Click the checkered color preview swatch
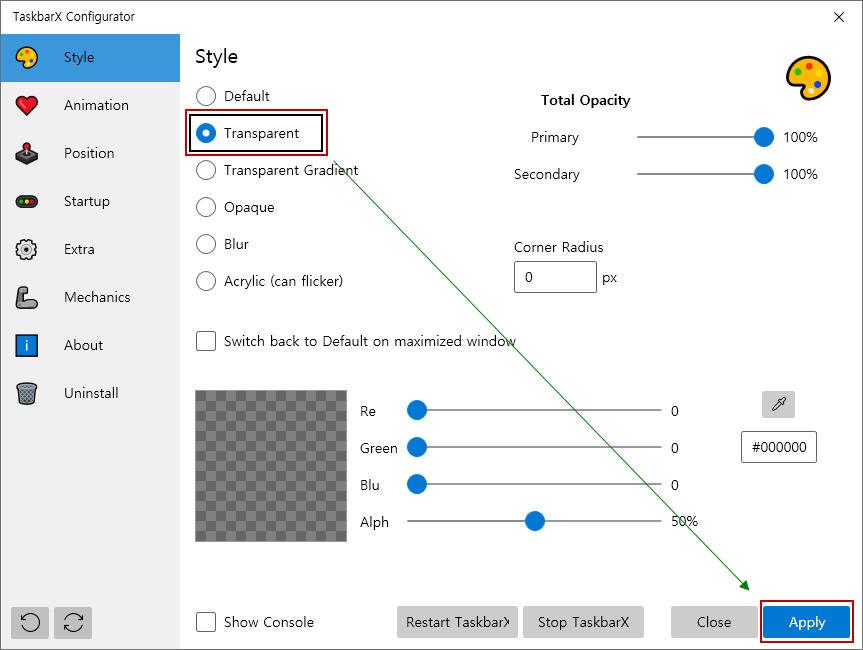The width and height of the screenshot is (863, 650). tap(271, 466)
